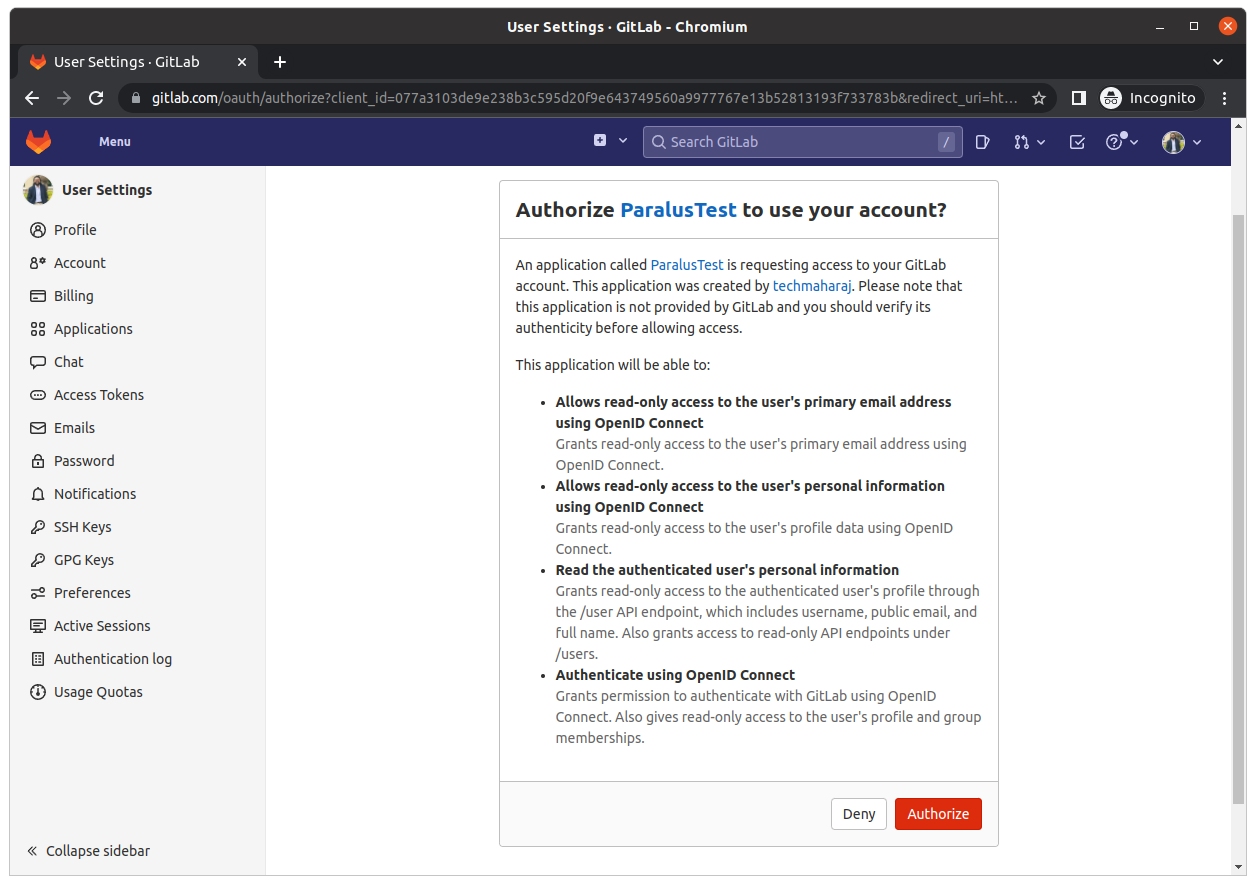Go to Account settings
Screen dimensions: 1256x885
point(80,263)
